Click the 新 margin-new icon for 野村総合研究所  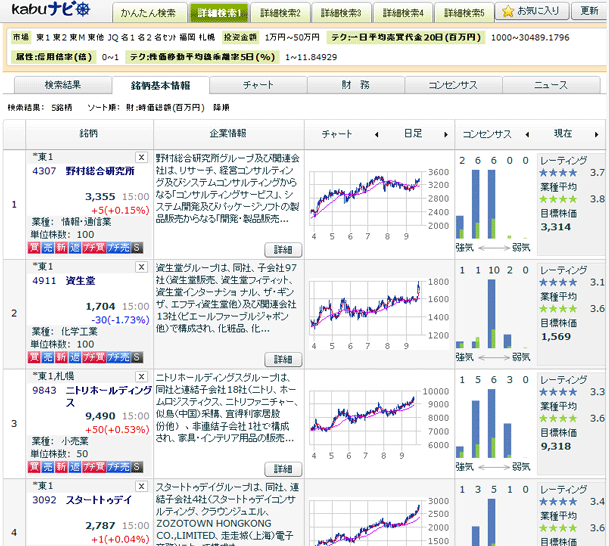tap(61, 248)
